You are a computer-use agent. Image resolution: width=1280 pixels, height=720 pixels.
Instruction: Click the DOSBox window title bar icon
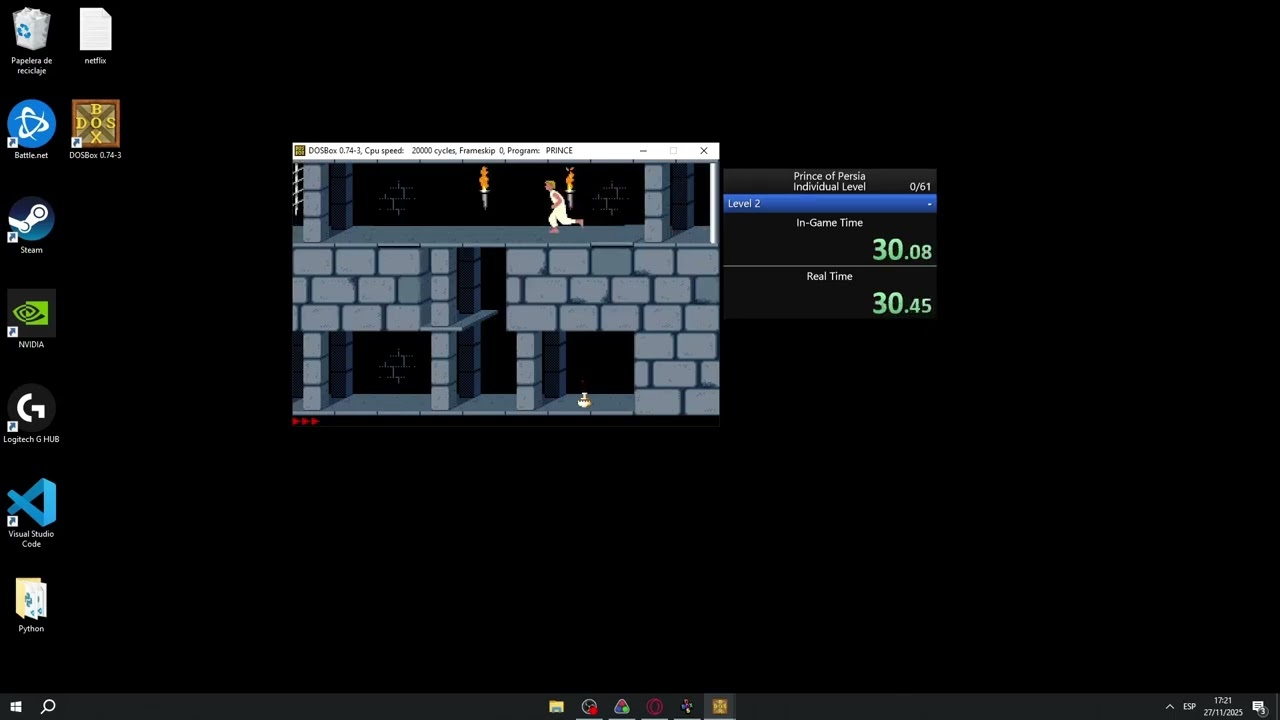click(x=299, y=151)
